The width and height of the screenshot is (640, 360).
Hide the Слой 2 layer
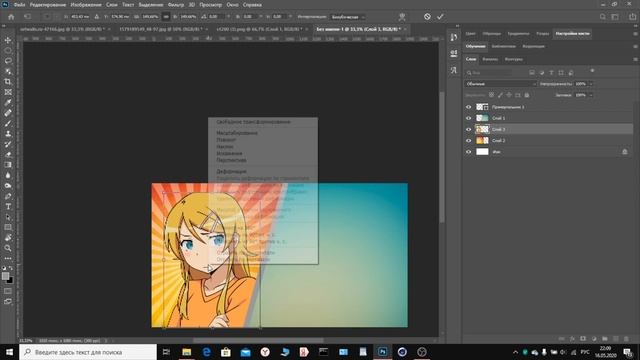click(x=469, y=140)
